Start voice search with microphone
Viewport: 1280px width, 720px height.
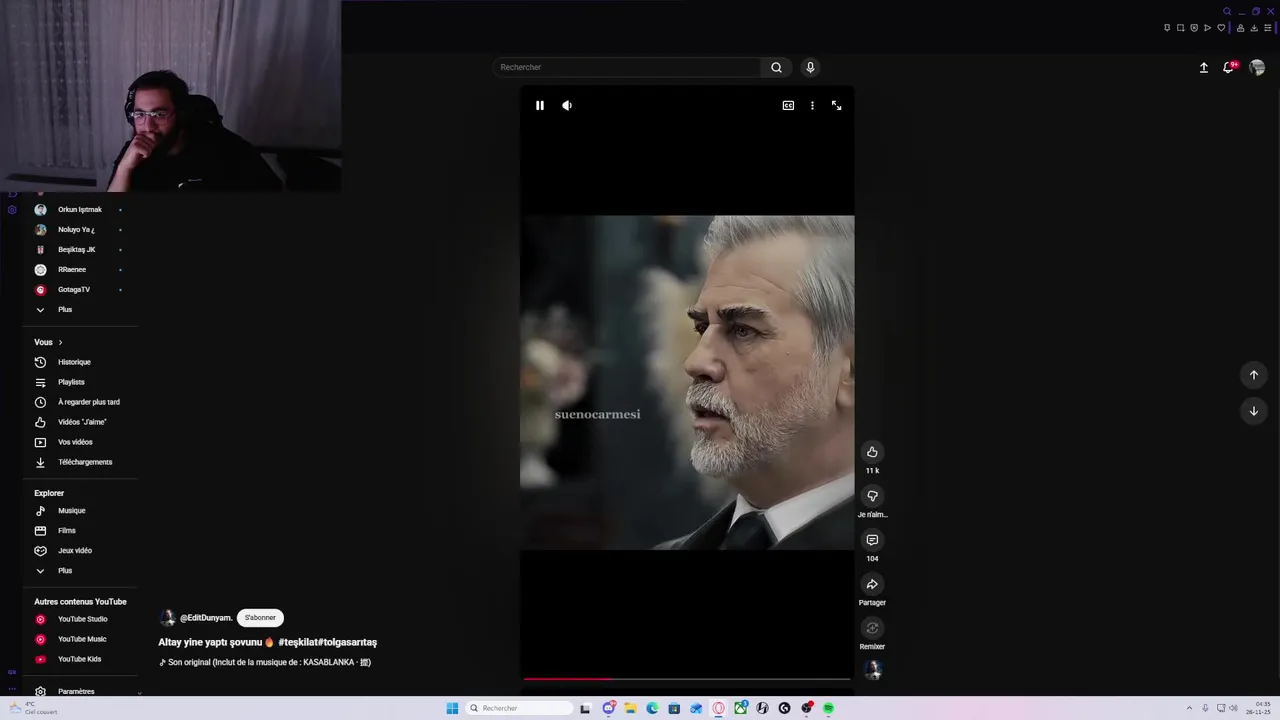pyautogui.click(x=810, y=67)
